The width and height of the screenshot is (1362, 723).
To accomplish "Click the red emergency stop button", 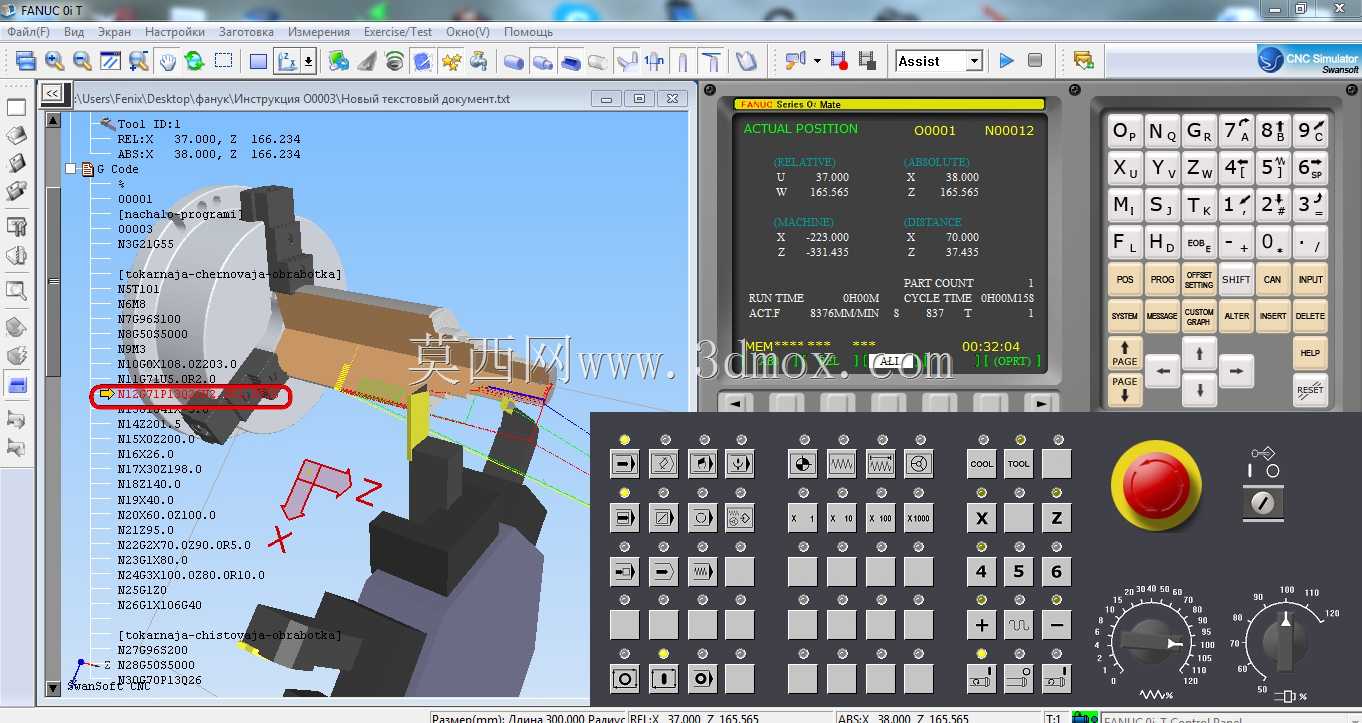I will click(1156, 485).
